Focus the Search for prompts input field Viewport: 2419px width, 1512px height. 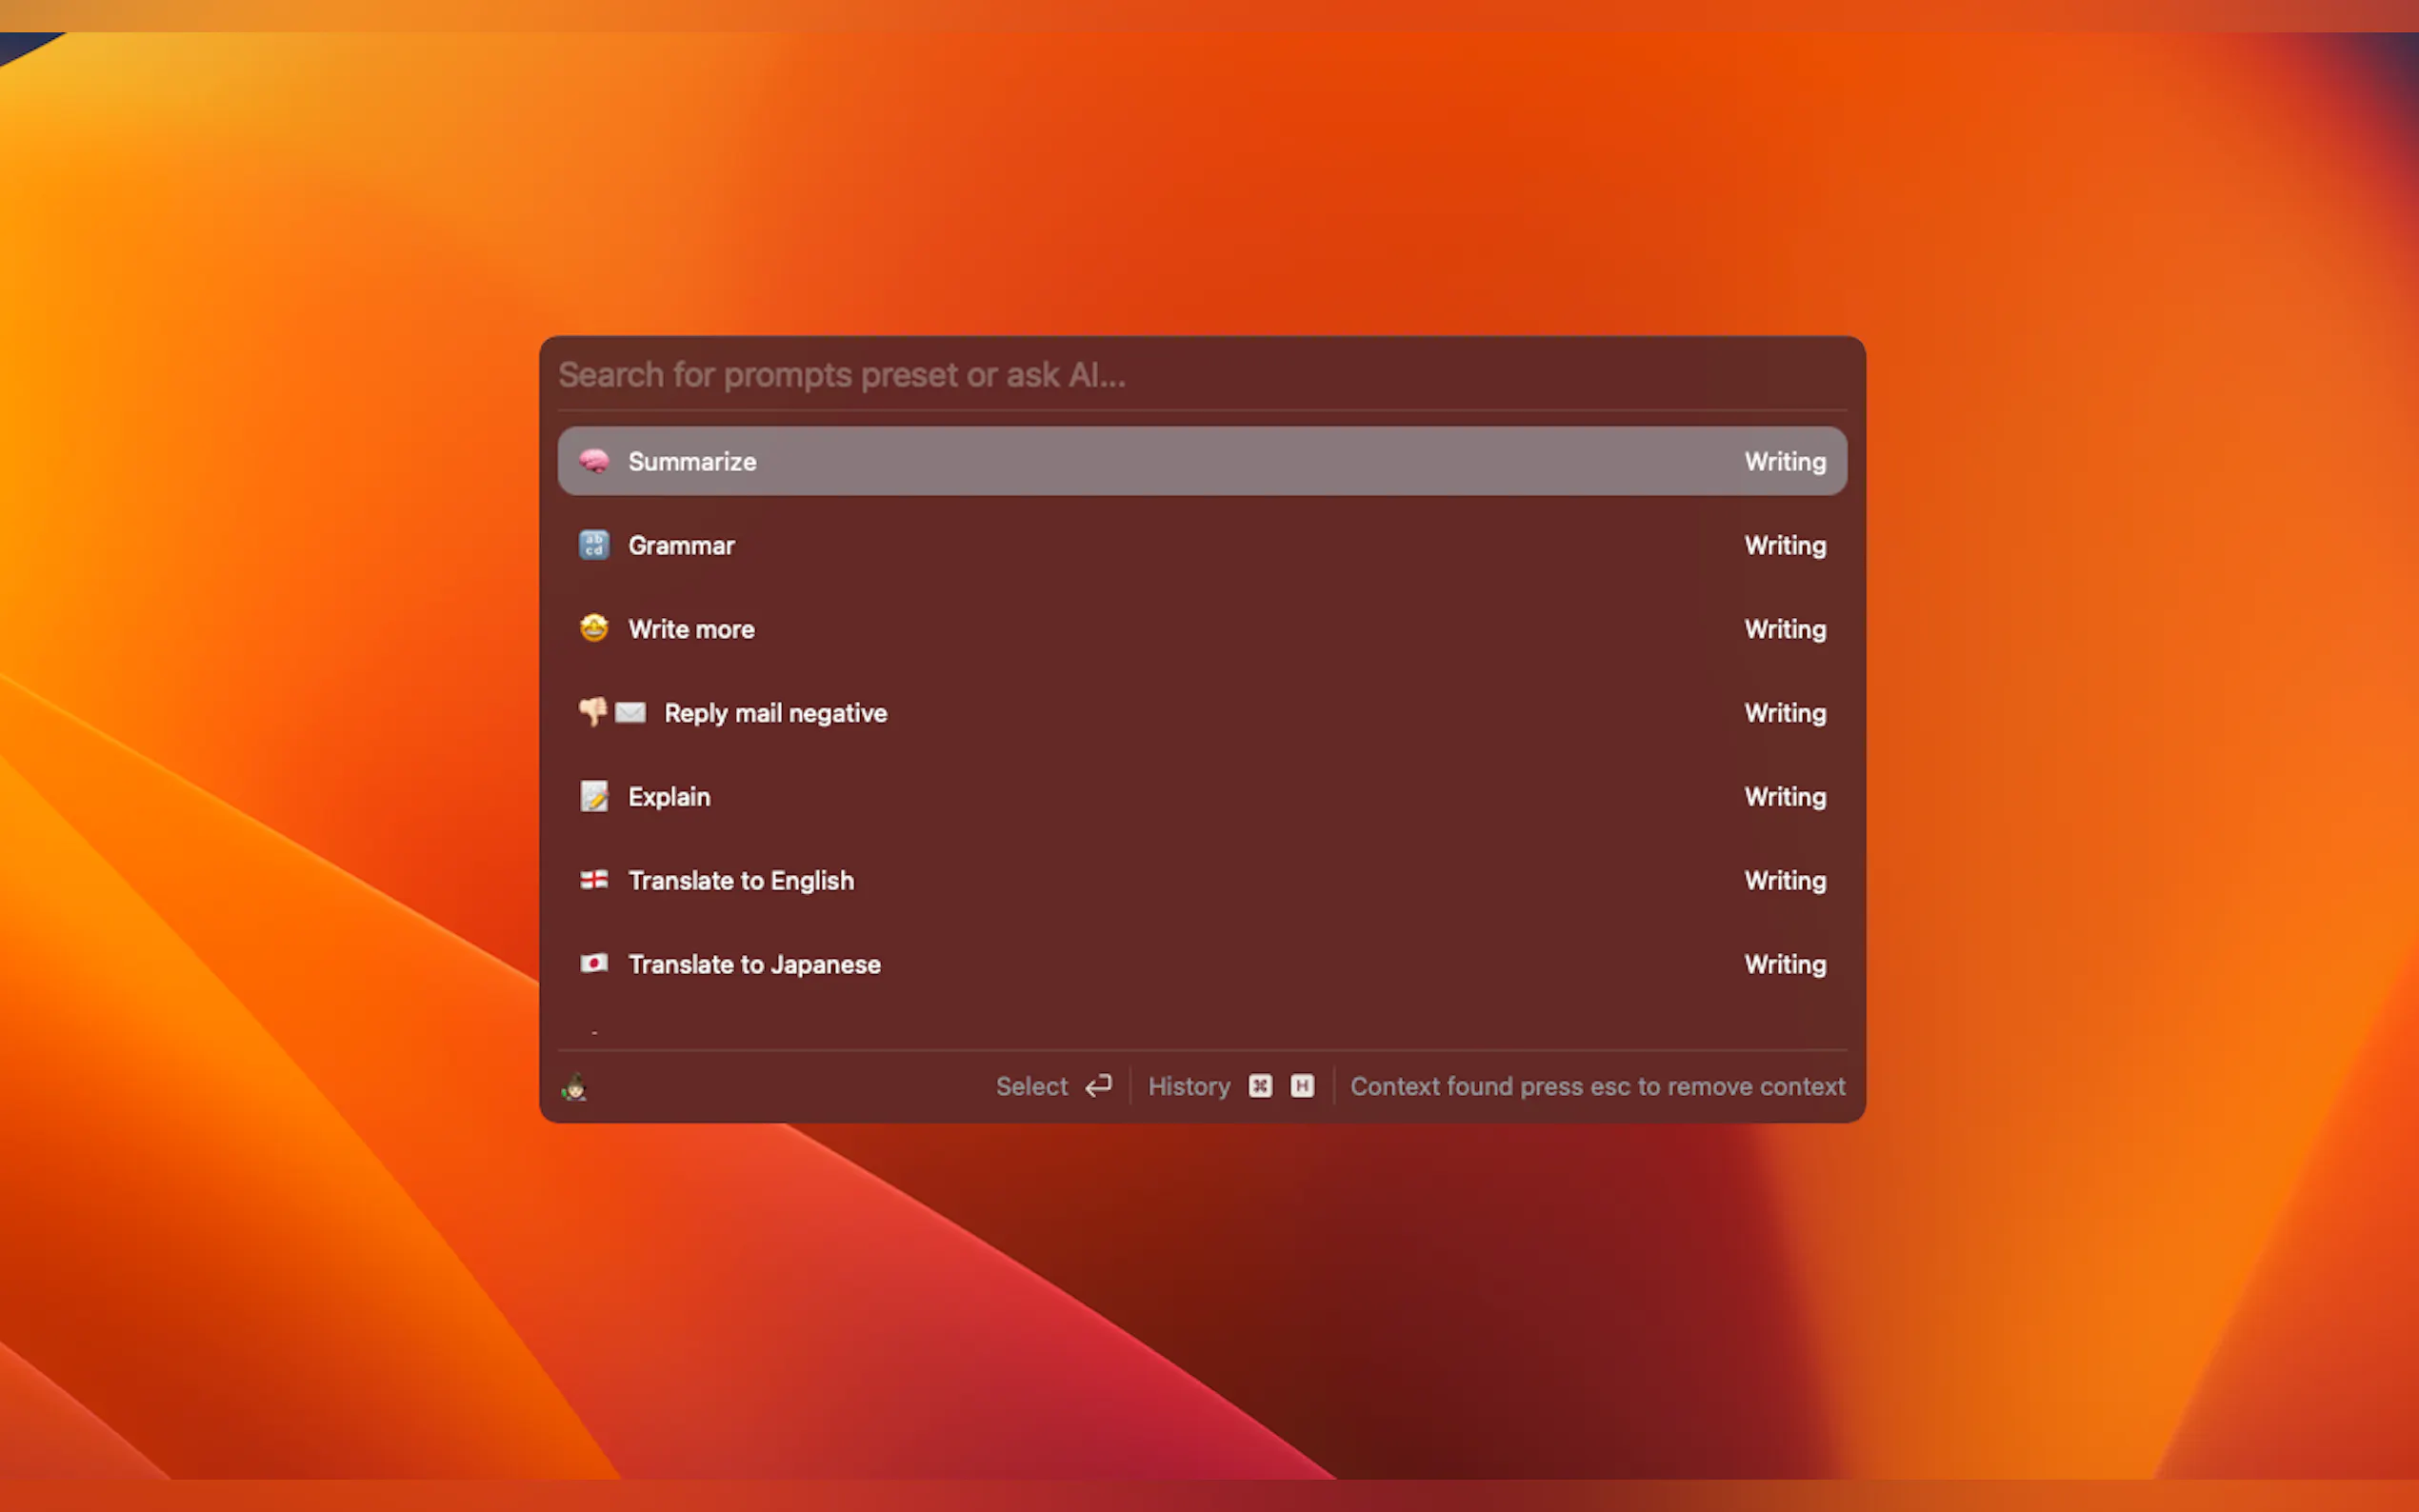coord(1200,375)
